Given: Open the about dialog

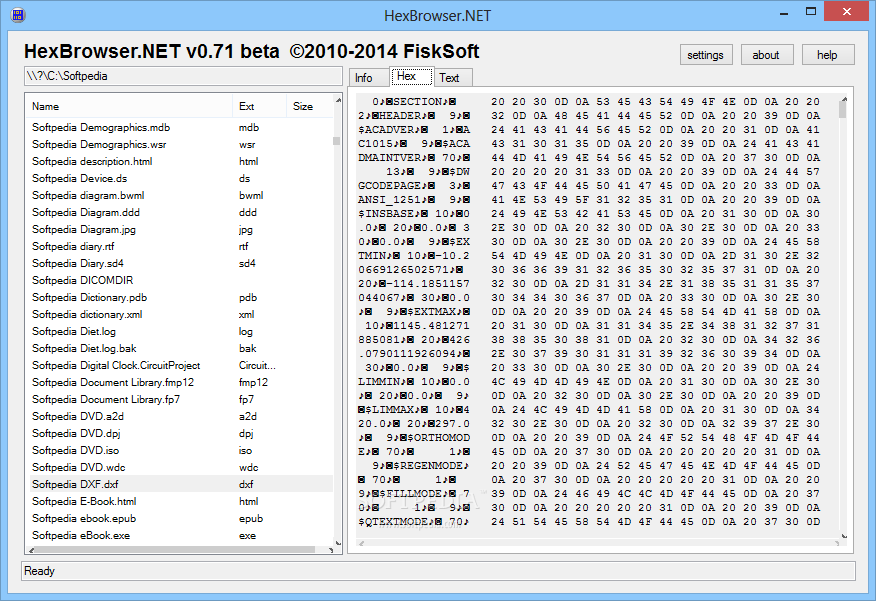Looking at the screenshot, I should coord(766,55).
